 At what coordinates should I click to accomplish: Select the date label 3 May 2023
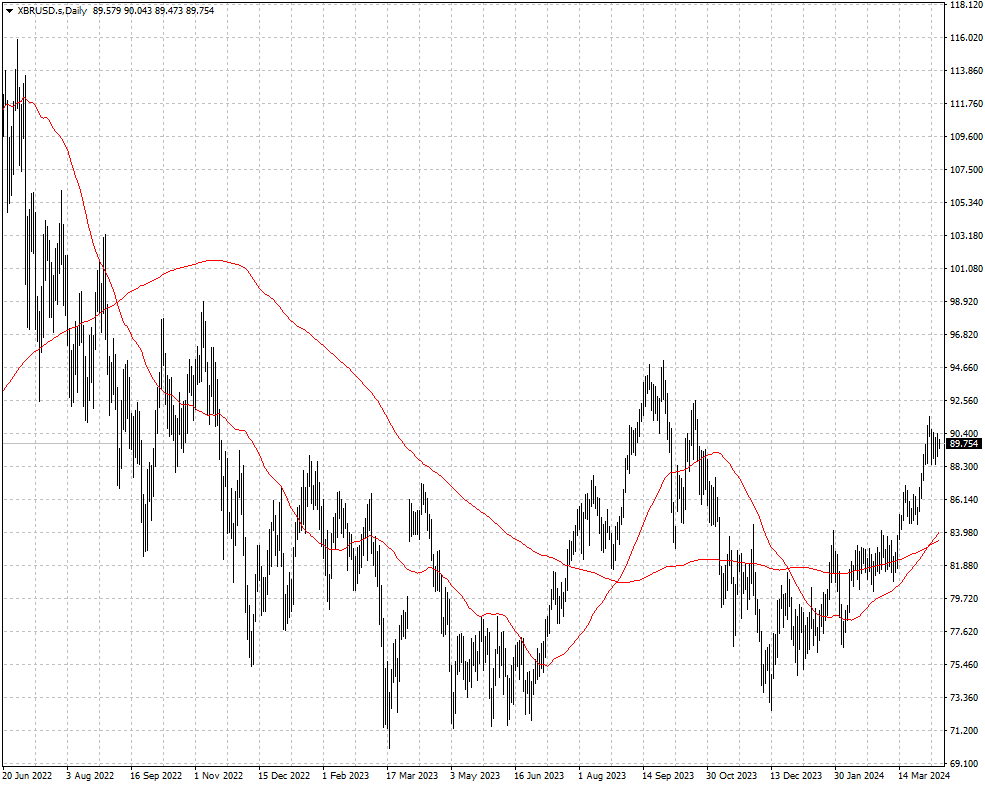pos(475,775)
